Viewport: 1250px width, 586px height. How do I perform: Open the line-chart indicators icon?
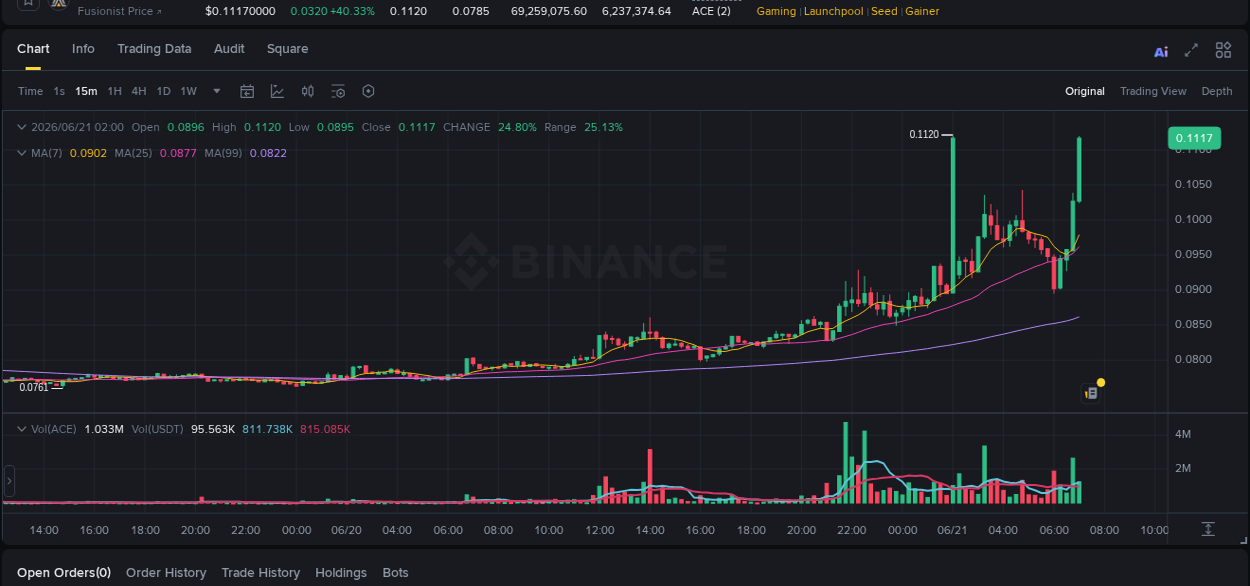click(277, 91)
